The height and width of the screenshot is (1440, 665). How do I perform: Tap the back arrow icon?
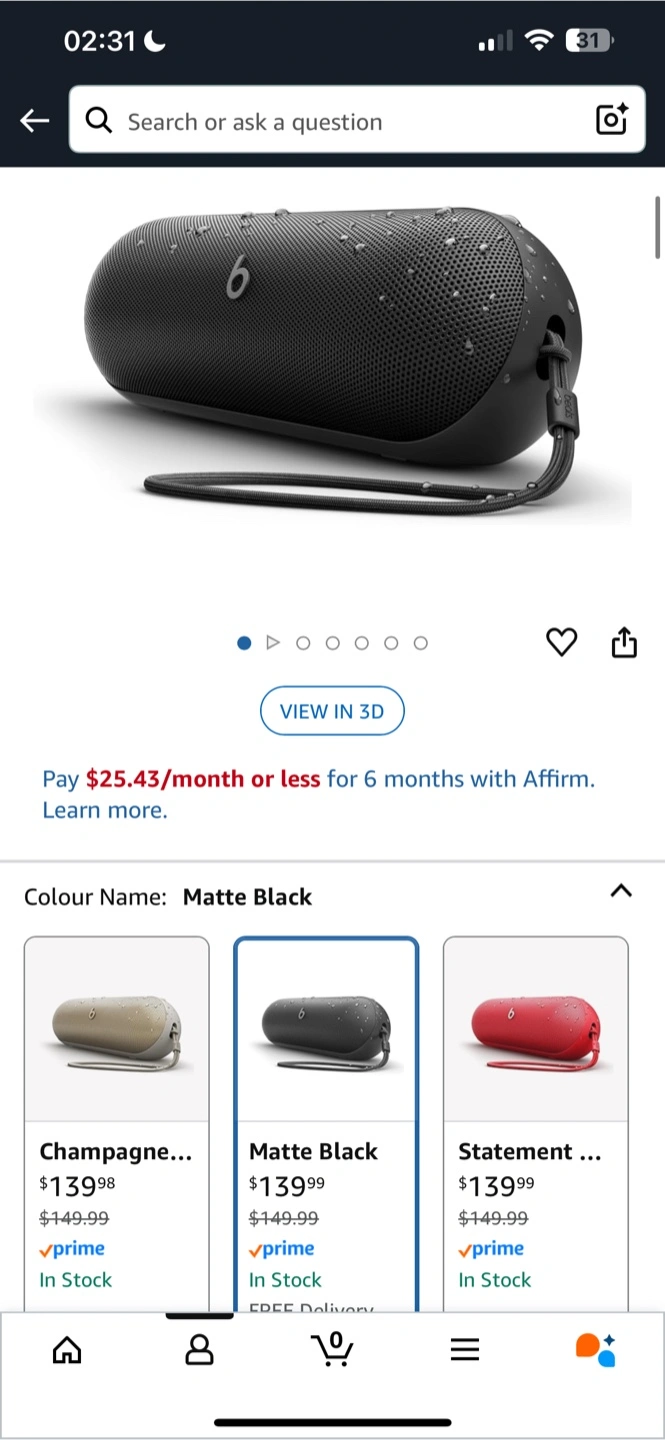34,121
